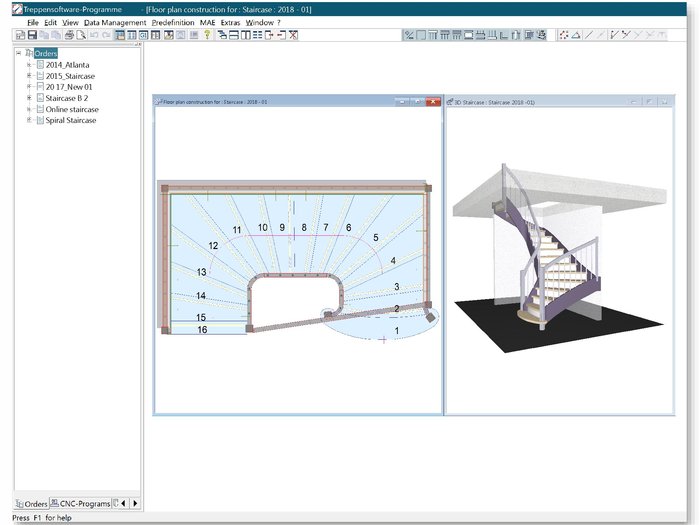The height and width of the screenshot is (525, 700).
Task: Expand the Online staircase tree node
Action: (x=29, y=109)
